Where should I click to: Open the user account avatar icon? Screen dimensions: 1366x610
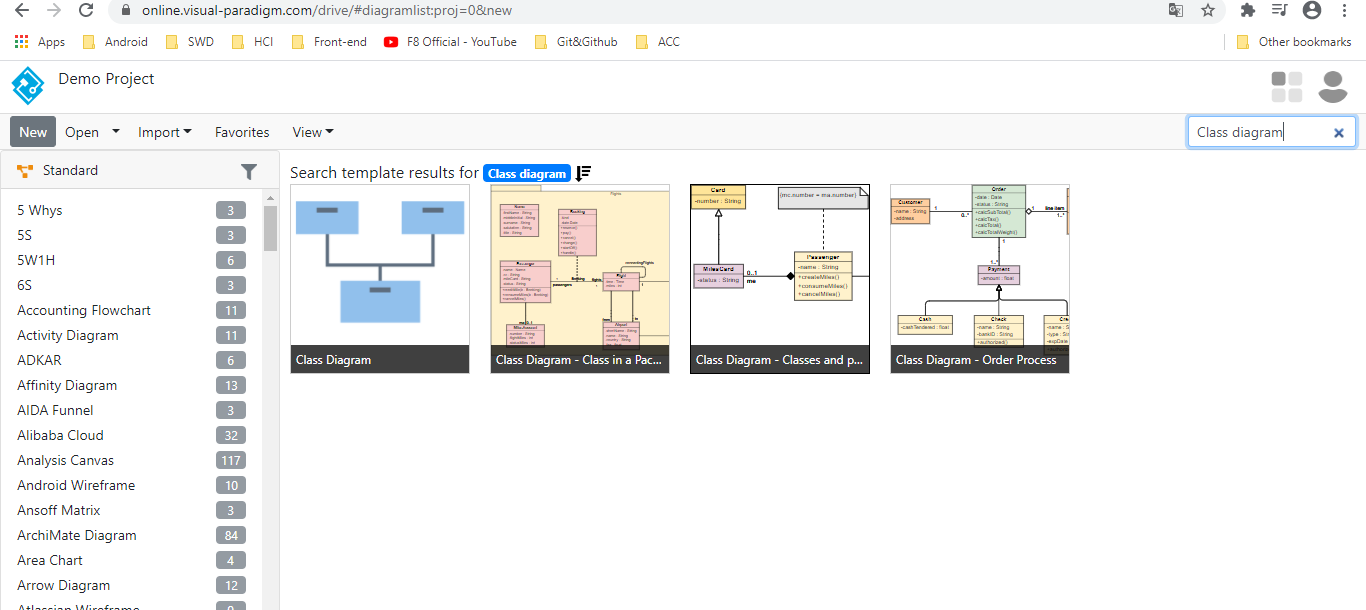1333,86
